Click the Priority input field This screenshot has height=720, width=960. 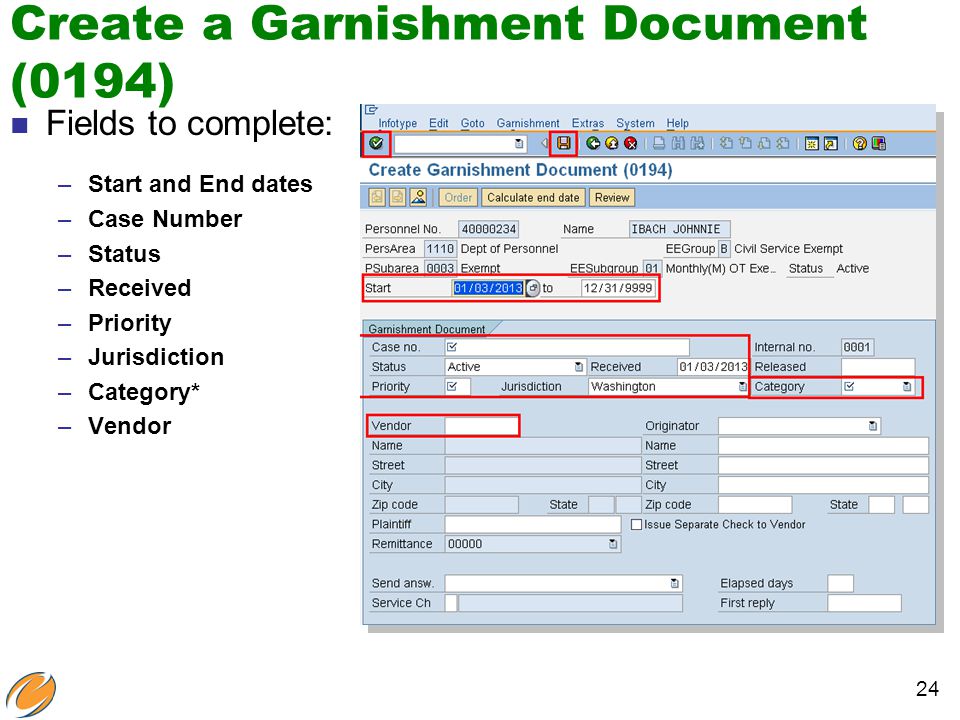coord(457,386)
